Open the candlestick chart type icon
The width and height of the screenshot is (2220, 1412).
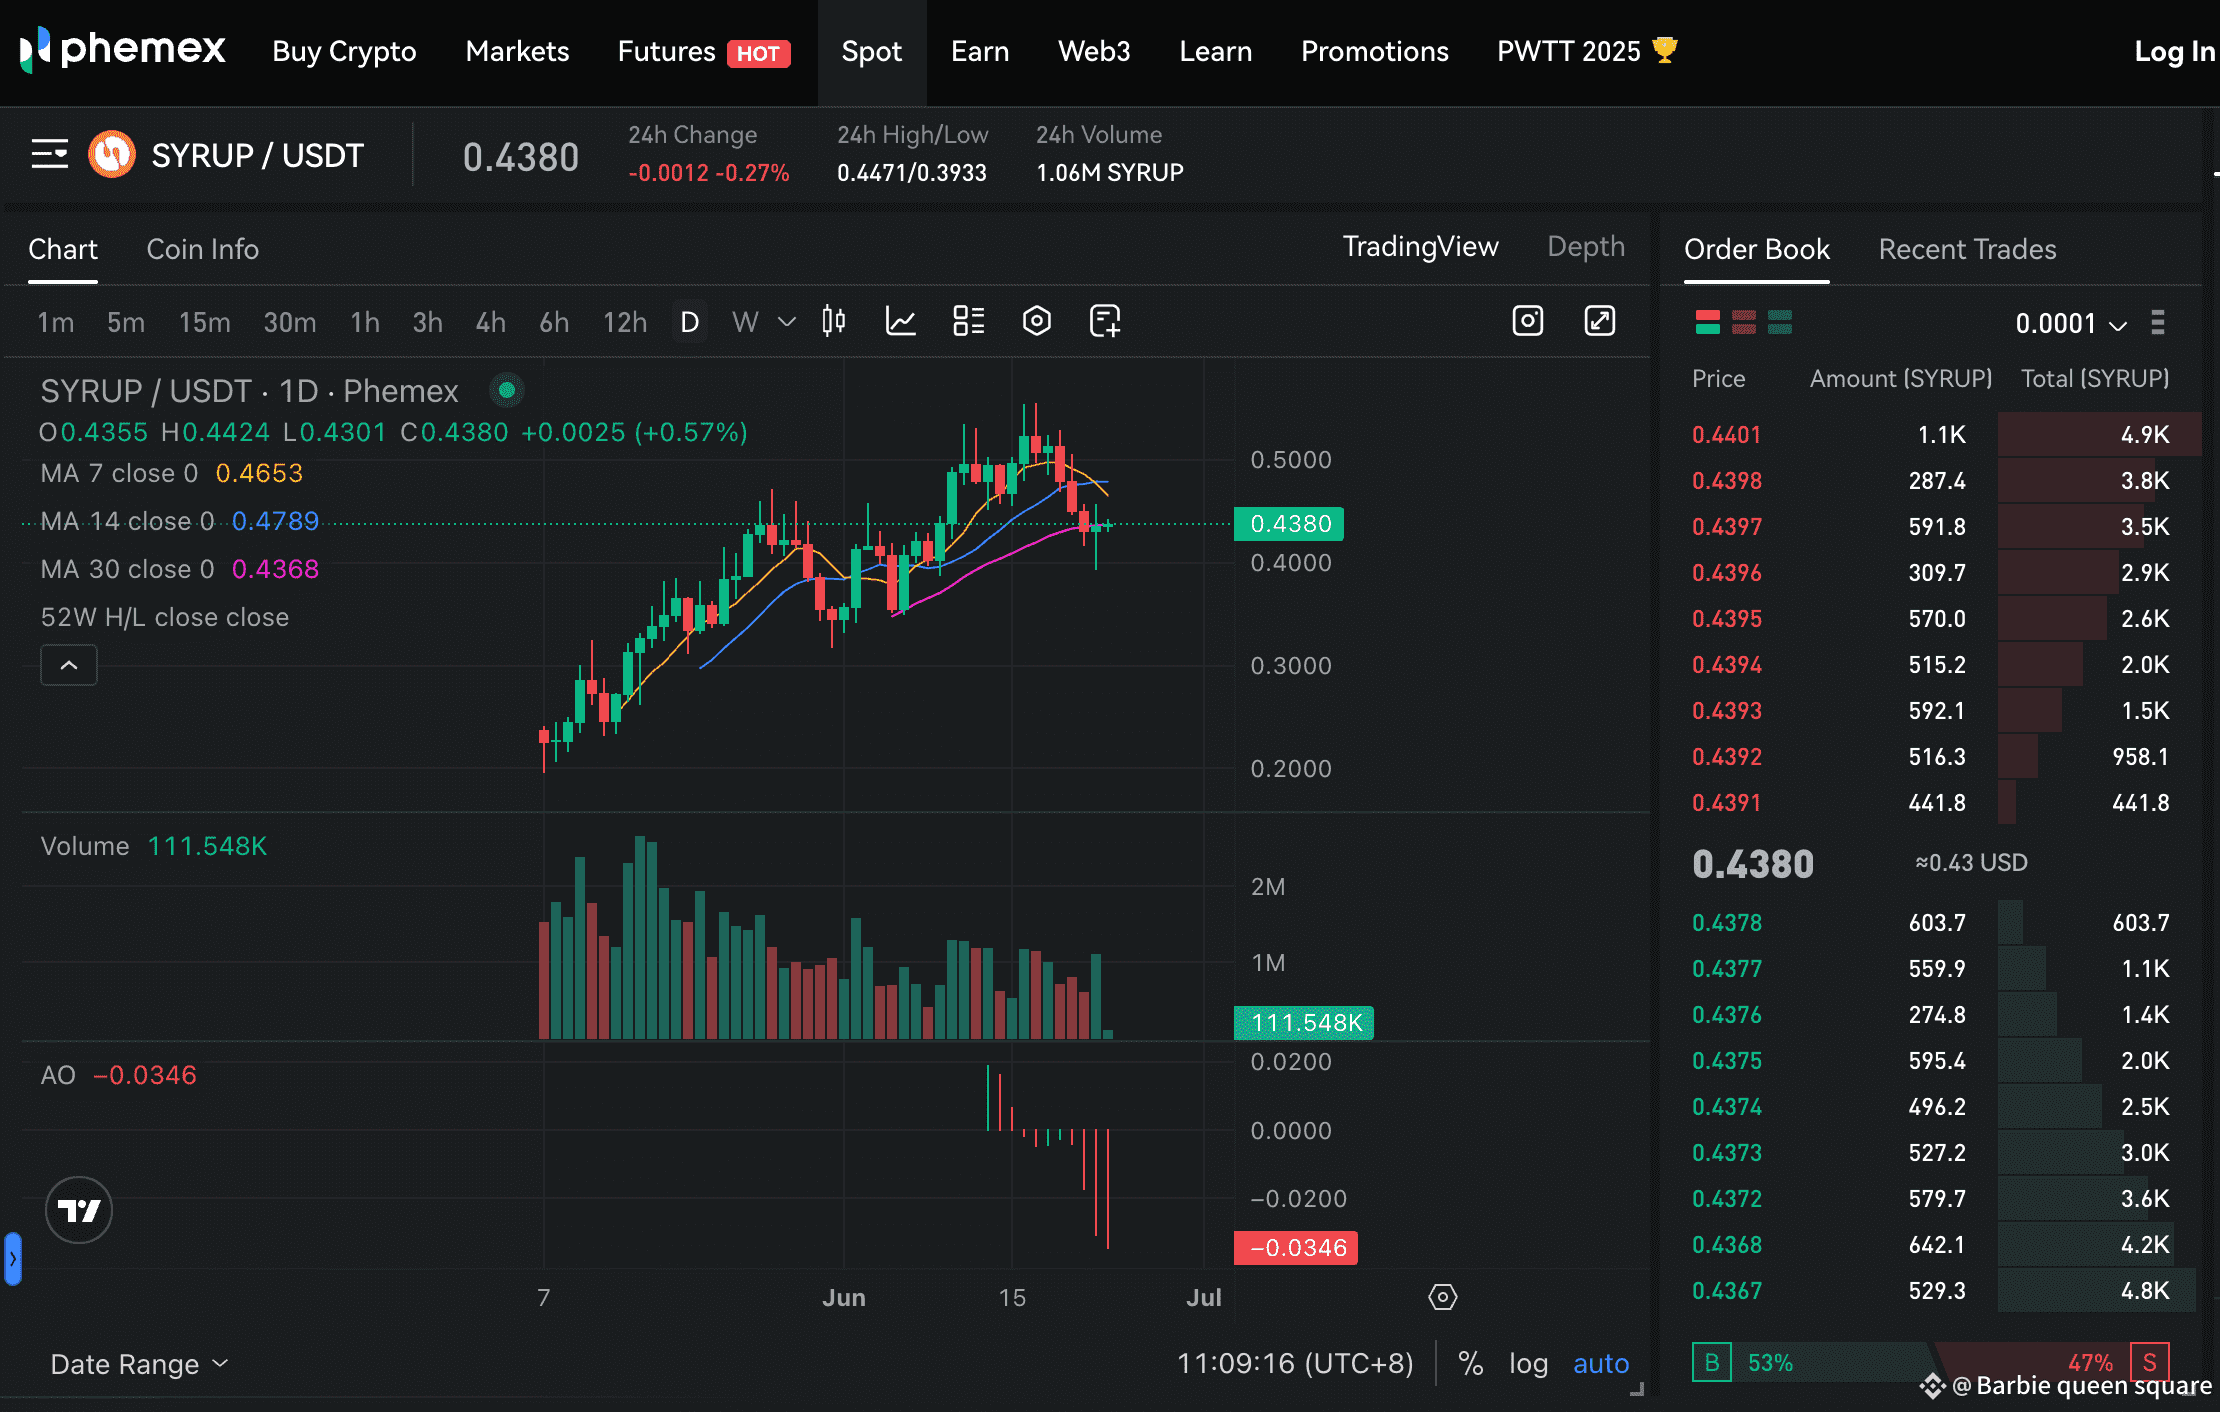pyautogui.click(x=833, y=321)
